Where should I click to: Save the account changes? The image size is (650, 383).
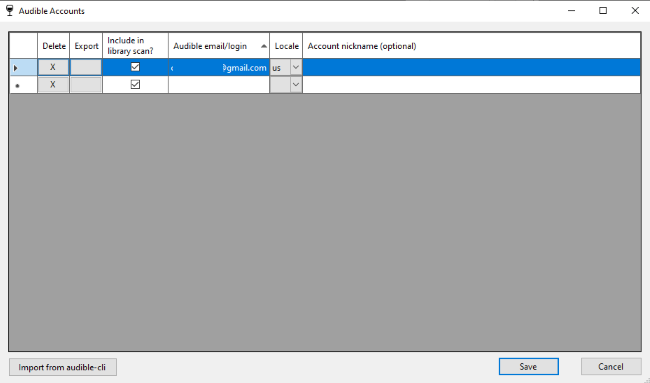(529, 366)
